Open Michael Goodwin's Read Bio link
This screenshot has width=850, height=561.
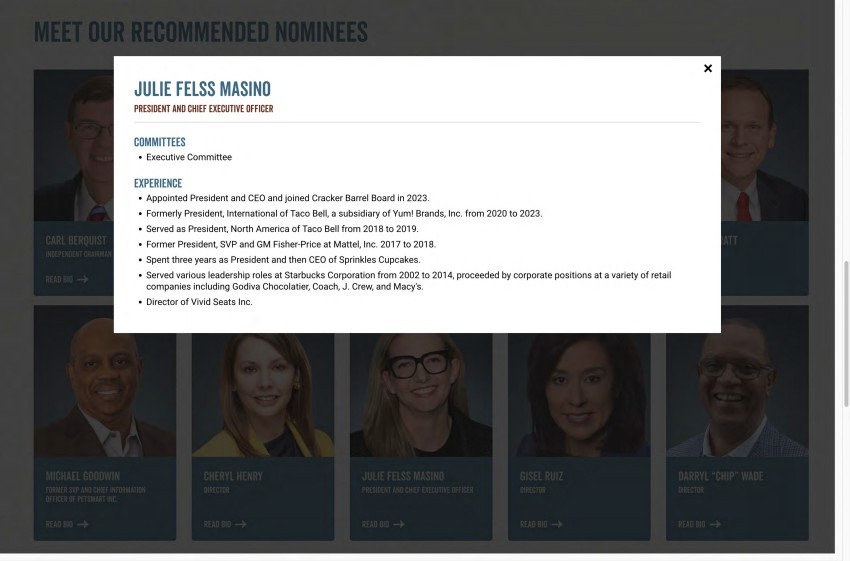(x=67, y=524)
